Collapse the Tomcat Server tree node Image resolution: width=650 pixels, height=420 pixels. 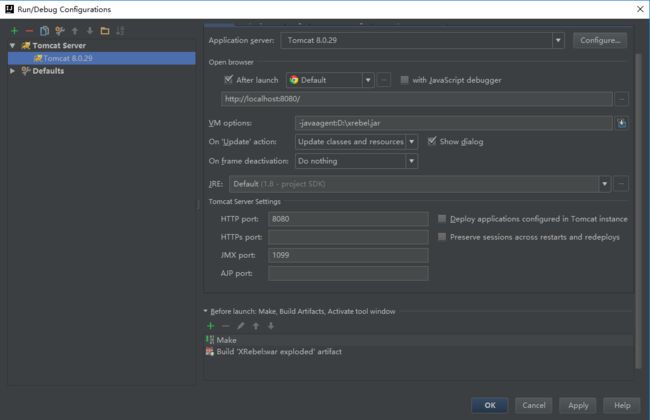click(x=12, y=46)
